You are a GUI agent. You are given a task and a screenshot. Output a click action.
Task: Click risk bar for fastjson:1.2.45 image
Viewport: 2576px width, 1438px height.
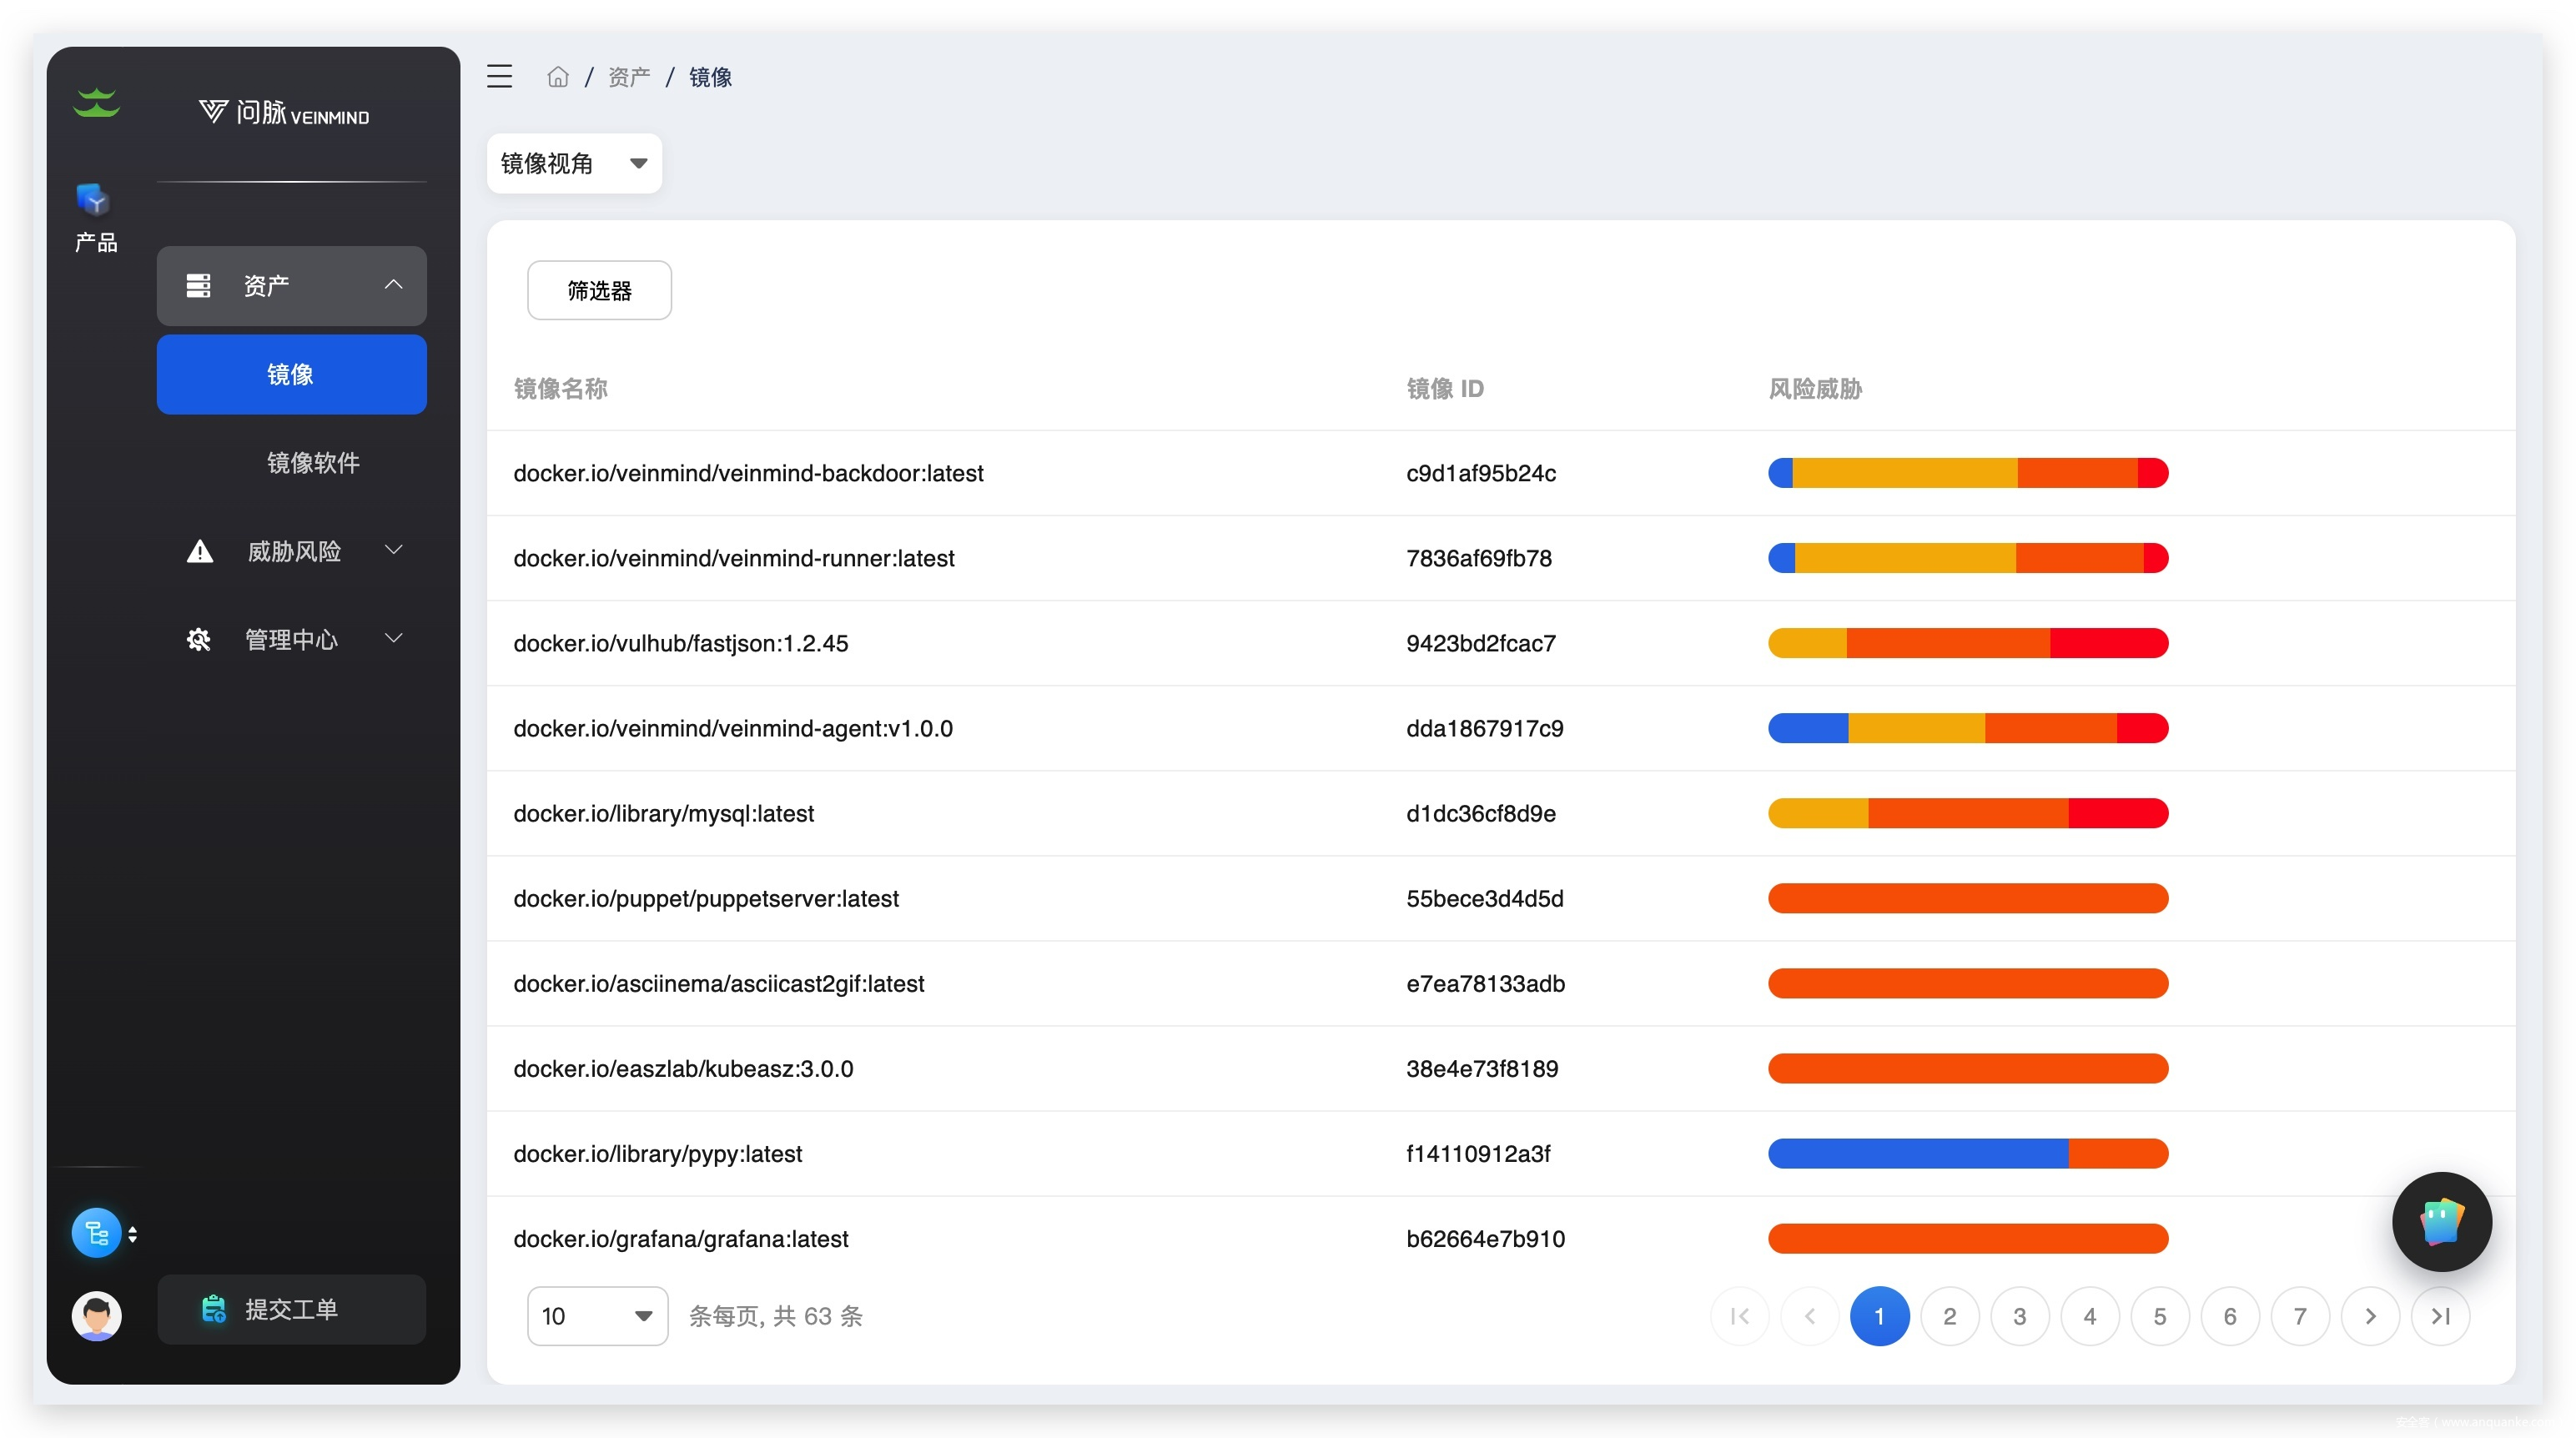click(x=1967, y=643)
